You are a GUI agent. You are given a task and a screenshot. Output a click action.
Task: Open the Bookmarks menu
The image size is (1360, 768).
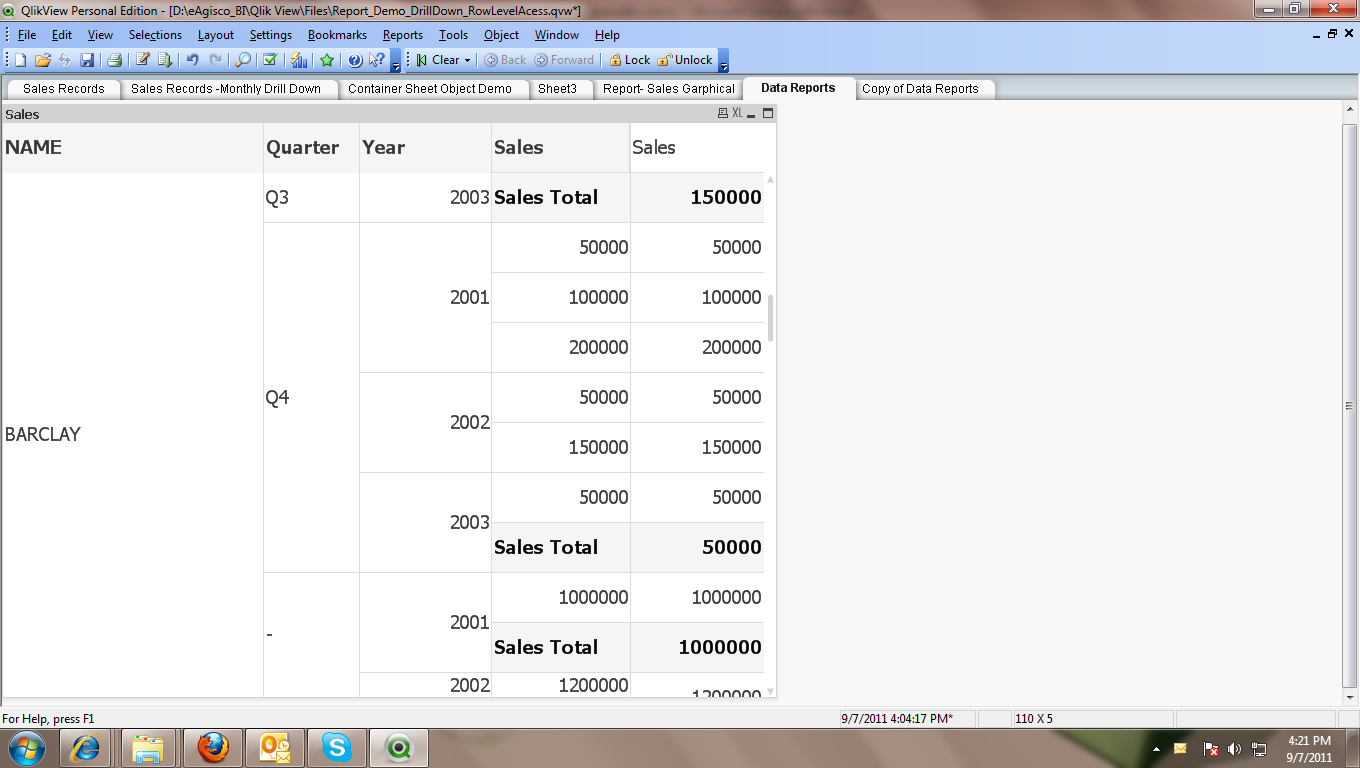[x=337, y=35]
